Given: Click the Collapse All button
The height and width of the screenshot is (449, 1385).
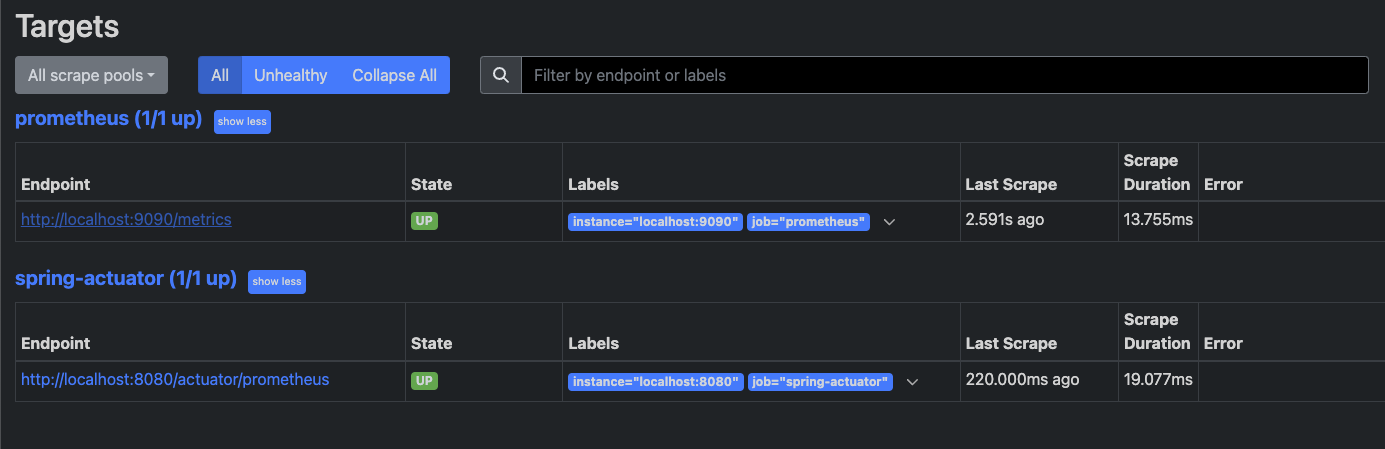Looking at the screenshot, I should [x=394, y=75].
